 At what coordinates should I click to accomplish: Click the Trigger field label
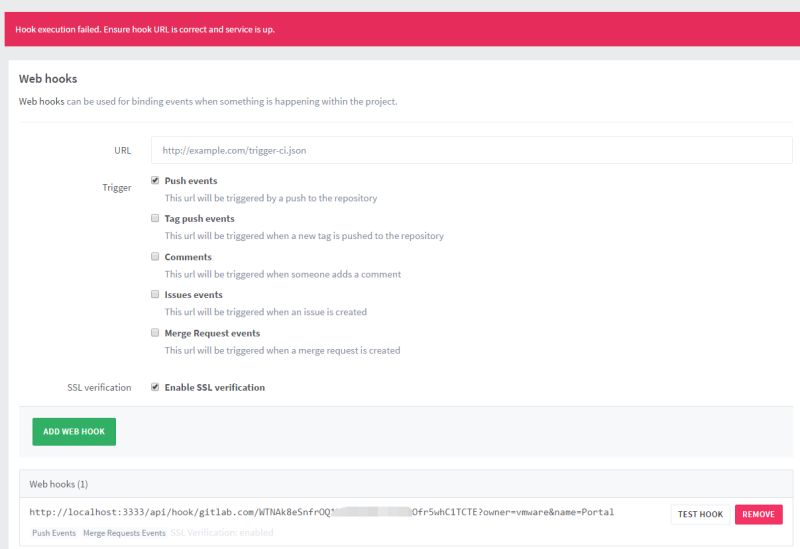pos(117,187)
